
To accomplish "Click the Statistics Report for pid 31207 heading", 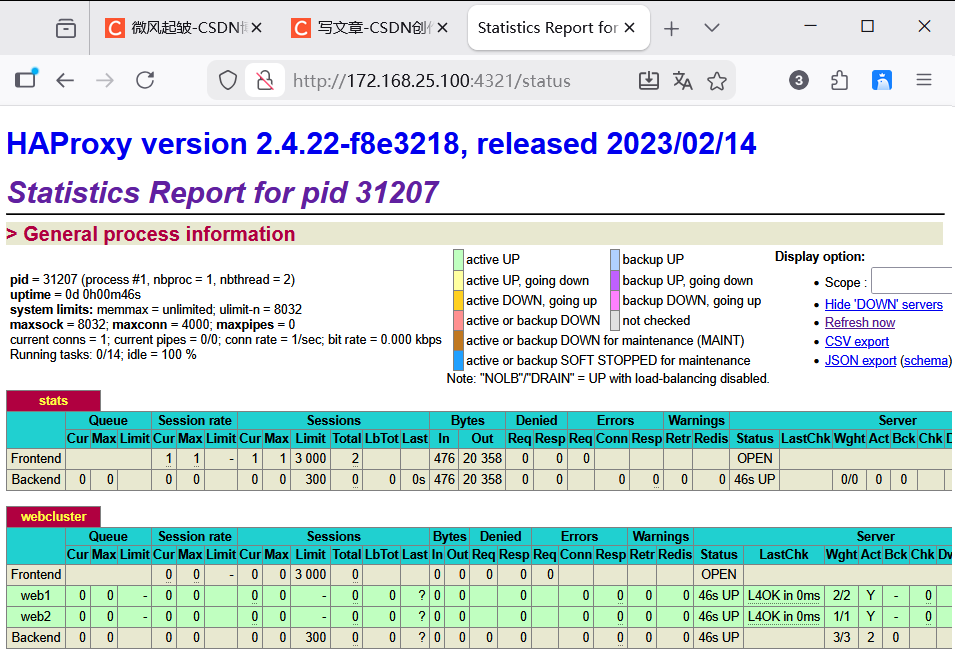I will tap(223, 193).
